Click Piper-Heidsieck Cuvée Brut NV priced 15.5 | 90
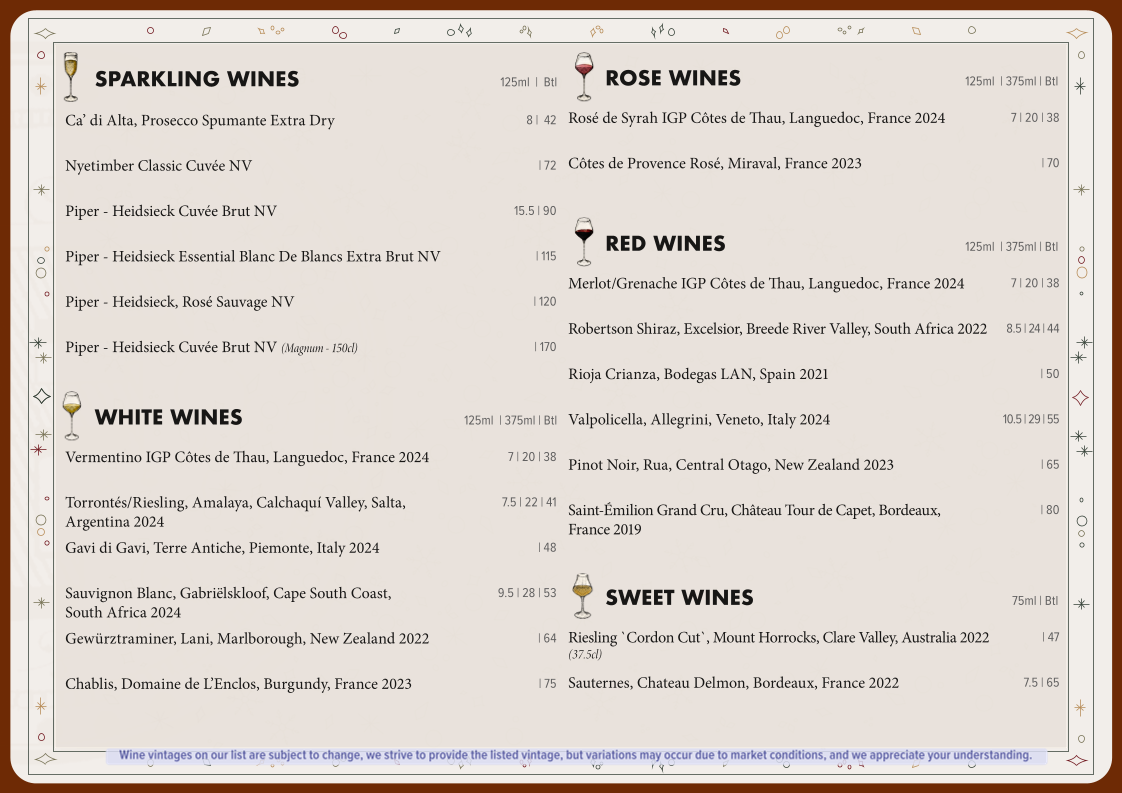Image resolution: width=1122 pixels, height=793 pixels. pos(171,211)
